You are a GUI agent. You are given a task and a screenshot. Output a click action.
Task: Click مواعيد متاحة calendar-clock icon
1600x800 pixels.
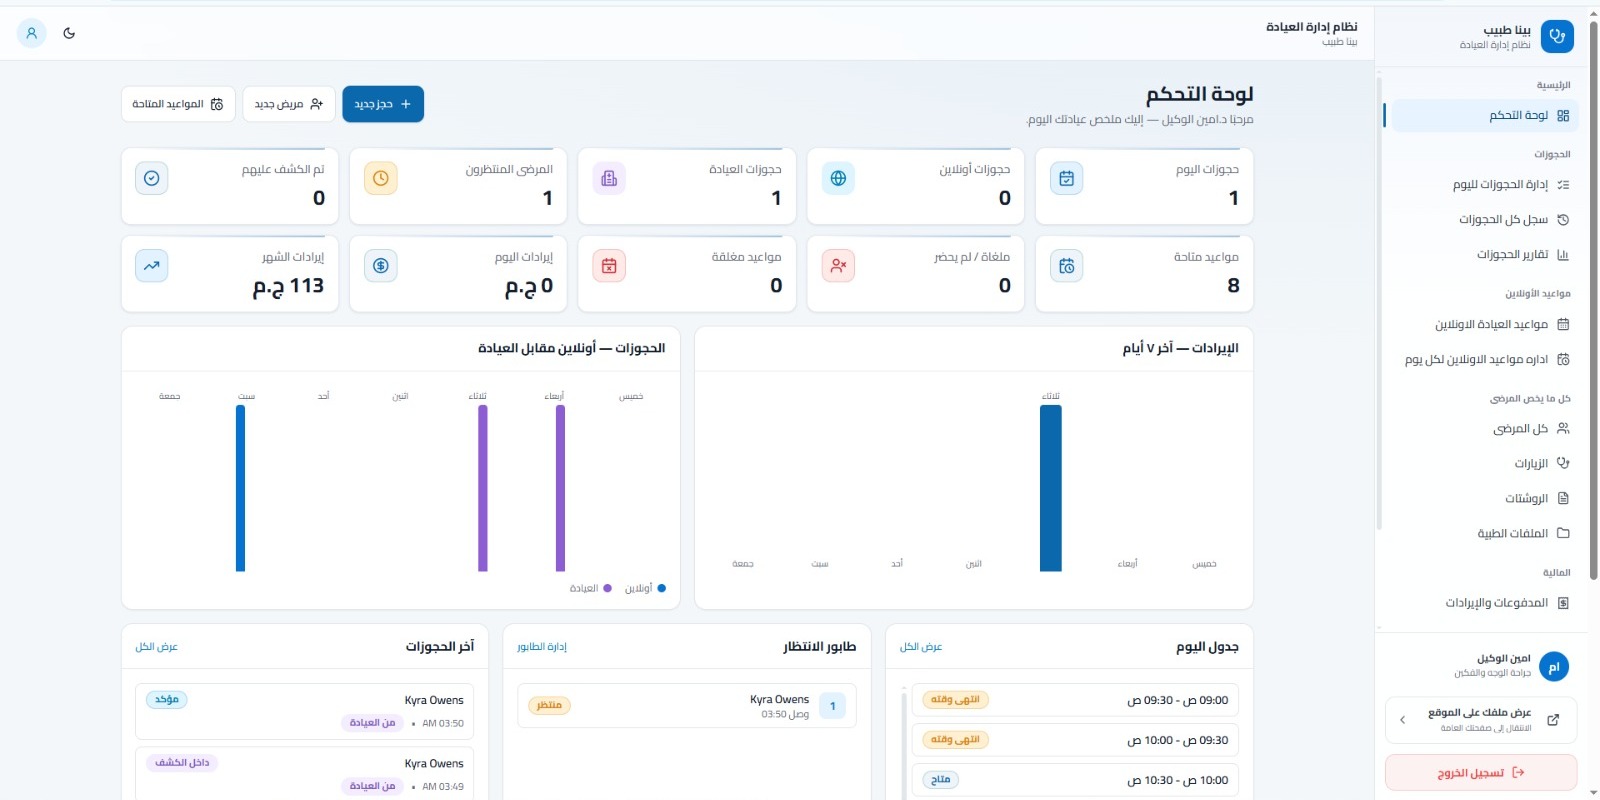click(x=1067, y=266)
